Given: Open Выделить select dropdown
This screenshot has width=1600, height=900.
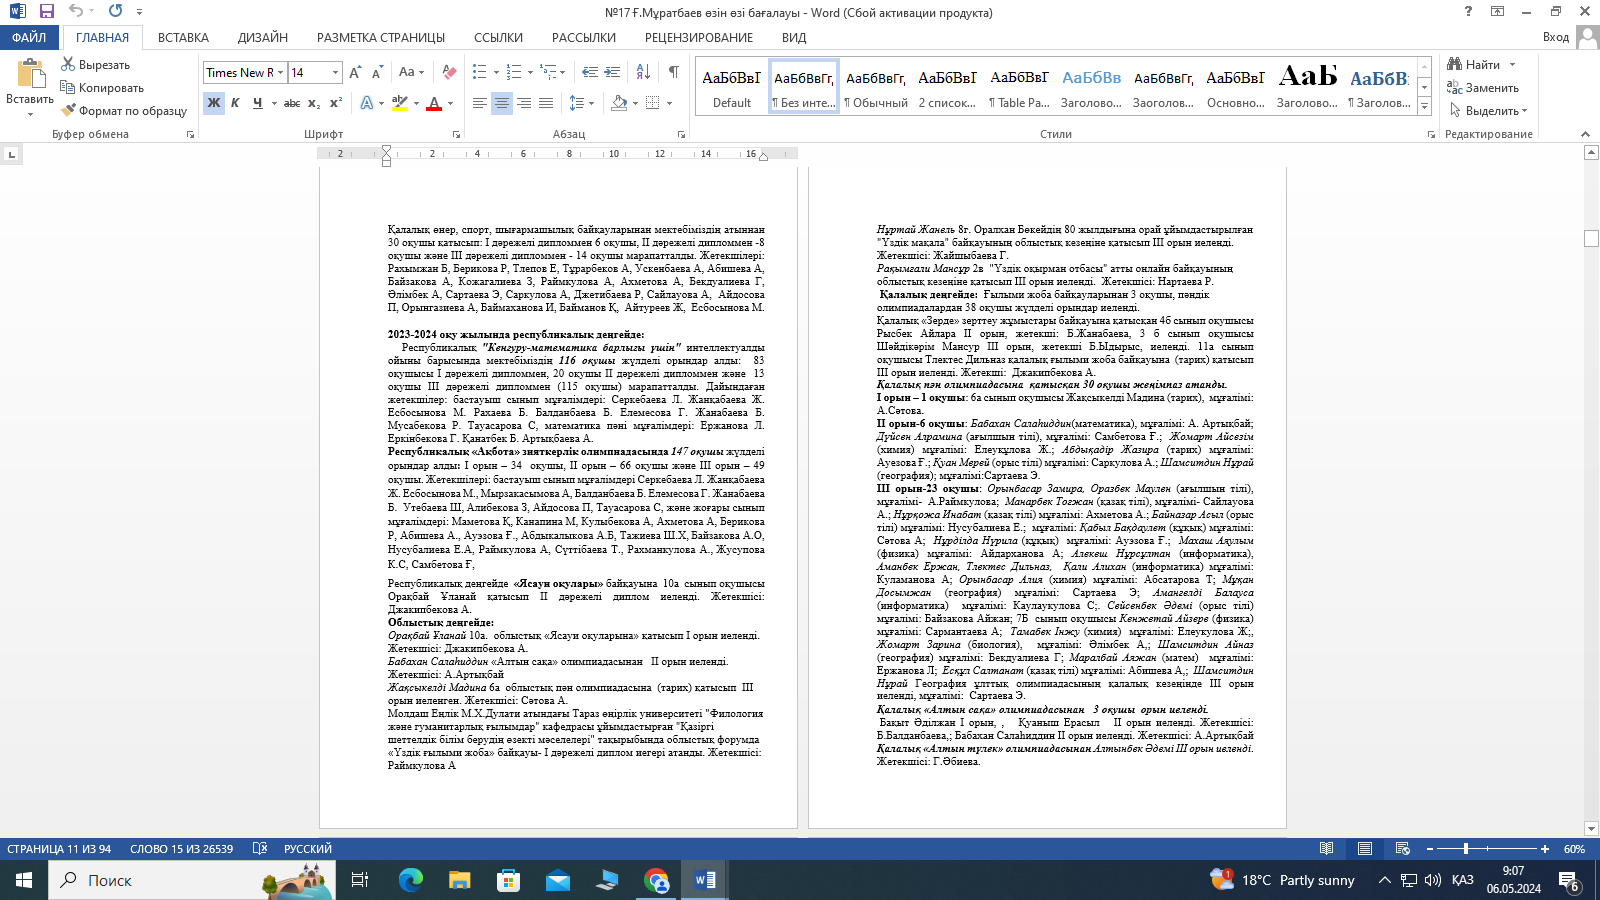Looking at the screenshot, I should 1488,111.
